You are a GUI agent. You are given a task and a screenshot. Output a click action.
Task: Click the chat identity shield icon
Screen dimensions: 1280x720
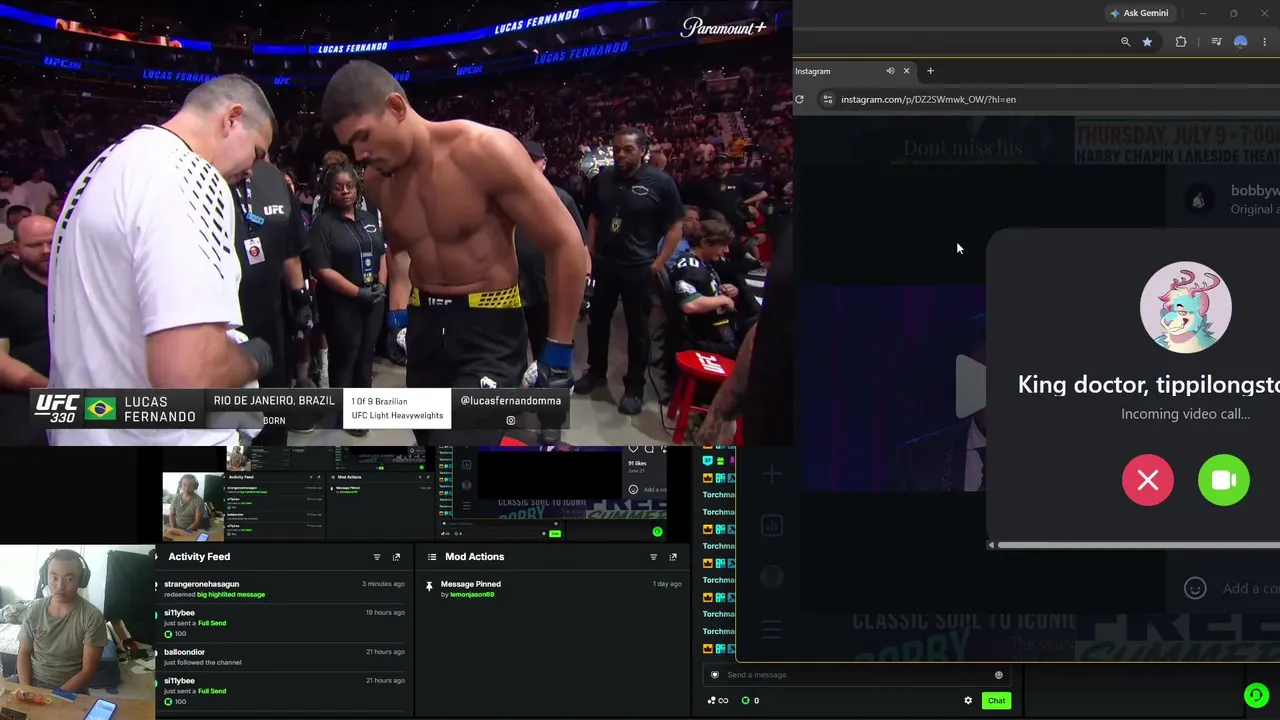coord(714,675)
